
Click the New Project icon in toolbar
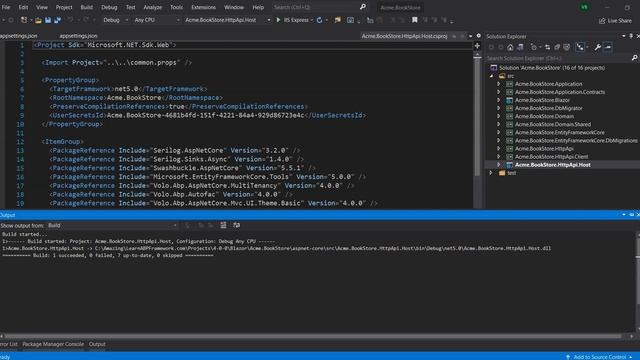[x=24, y=20]
